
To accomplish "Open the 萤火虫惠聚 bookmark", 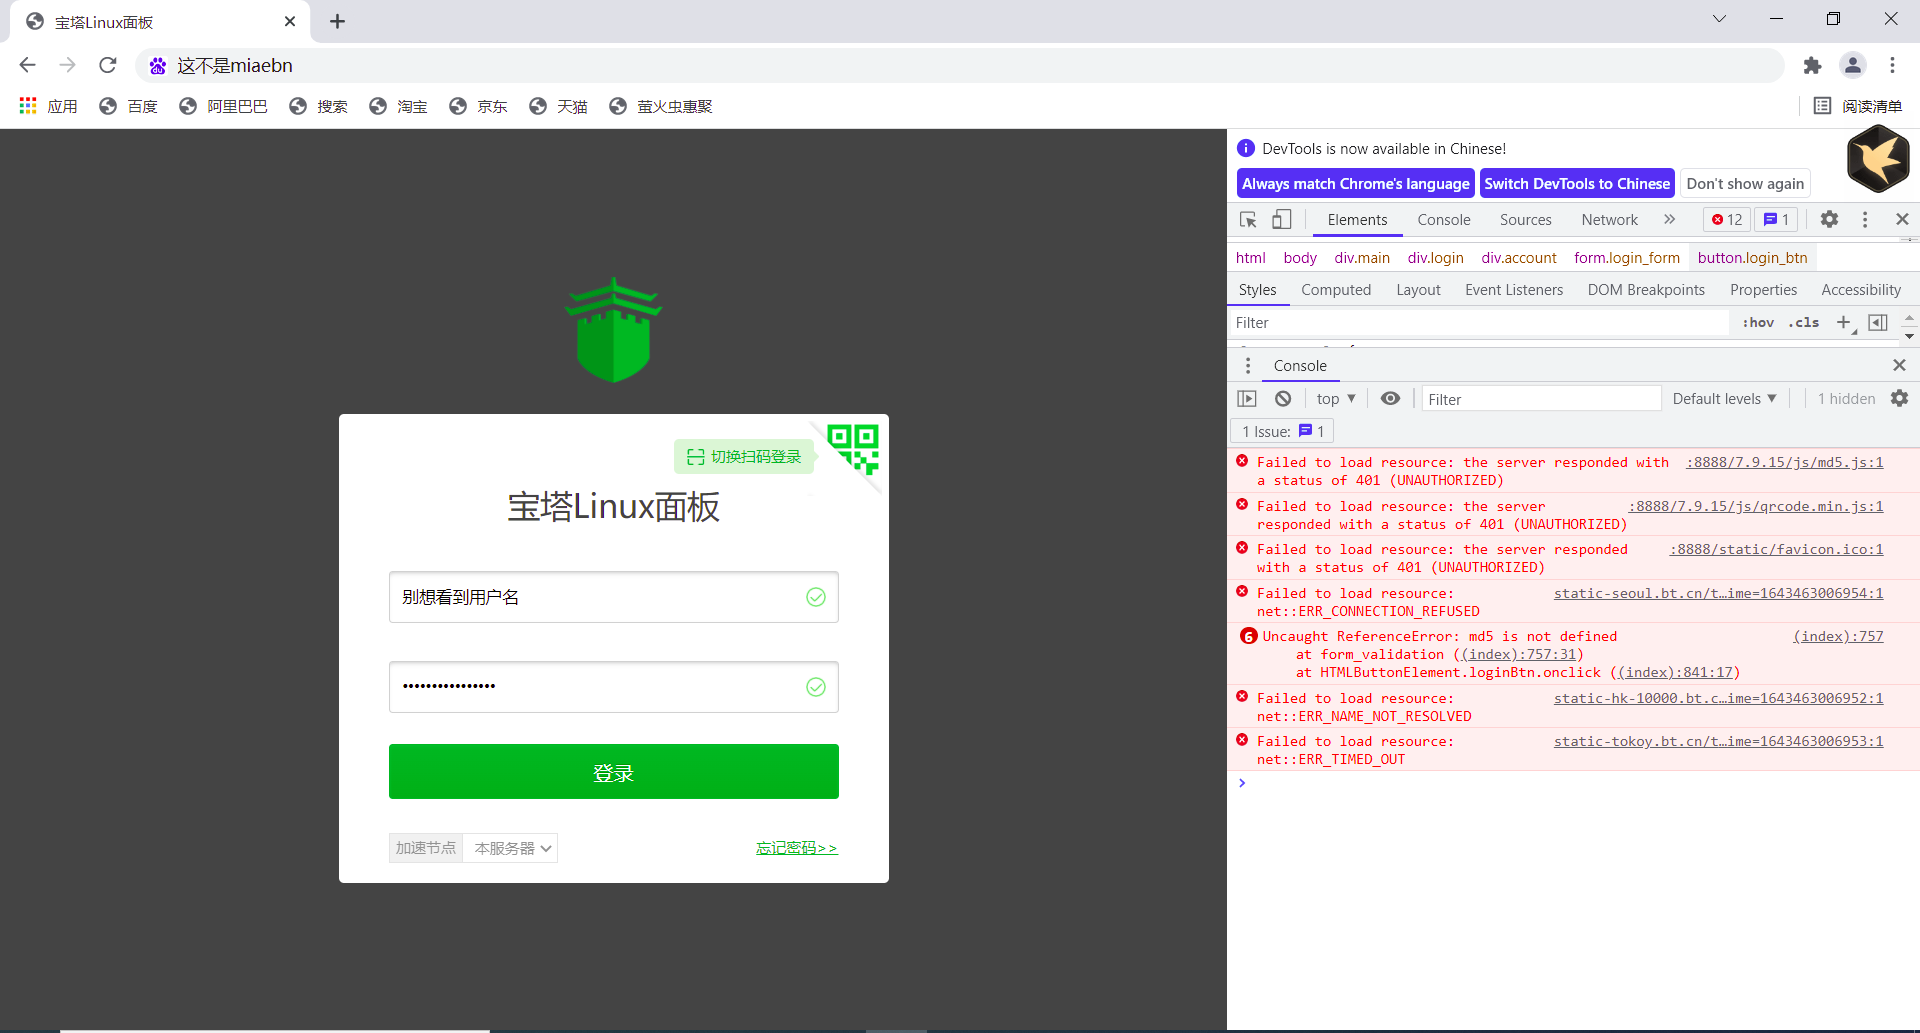I will [661, 106].
